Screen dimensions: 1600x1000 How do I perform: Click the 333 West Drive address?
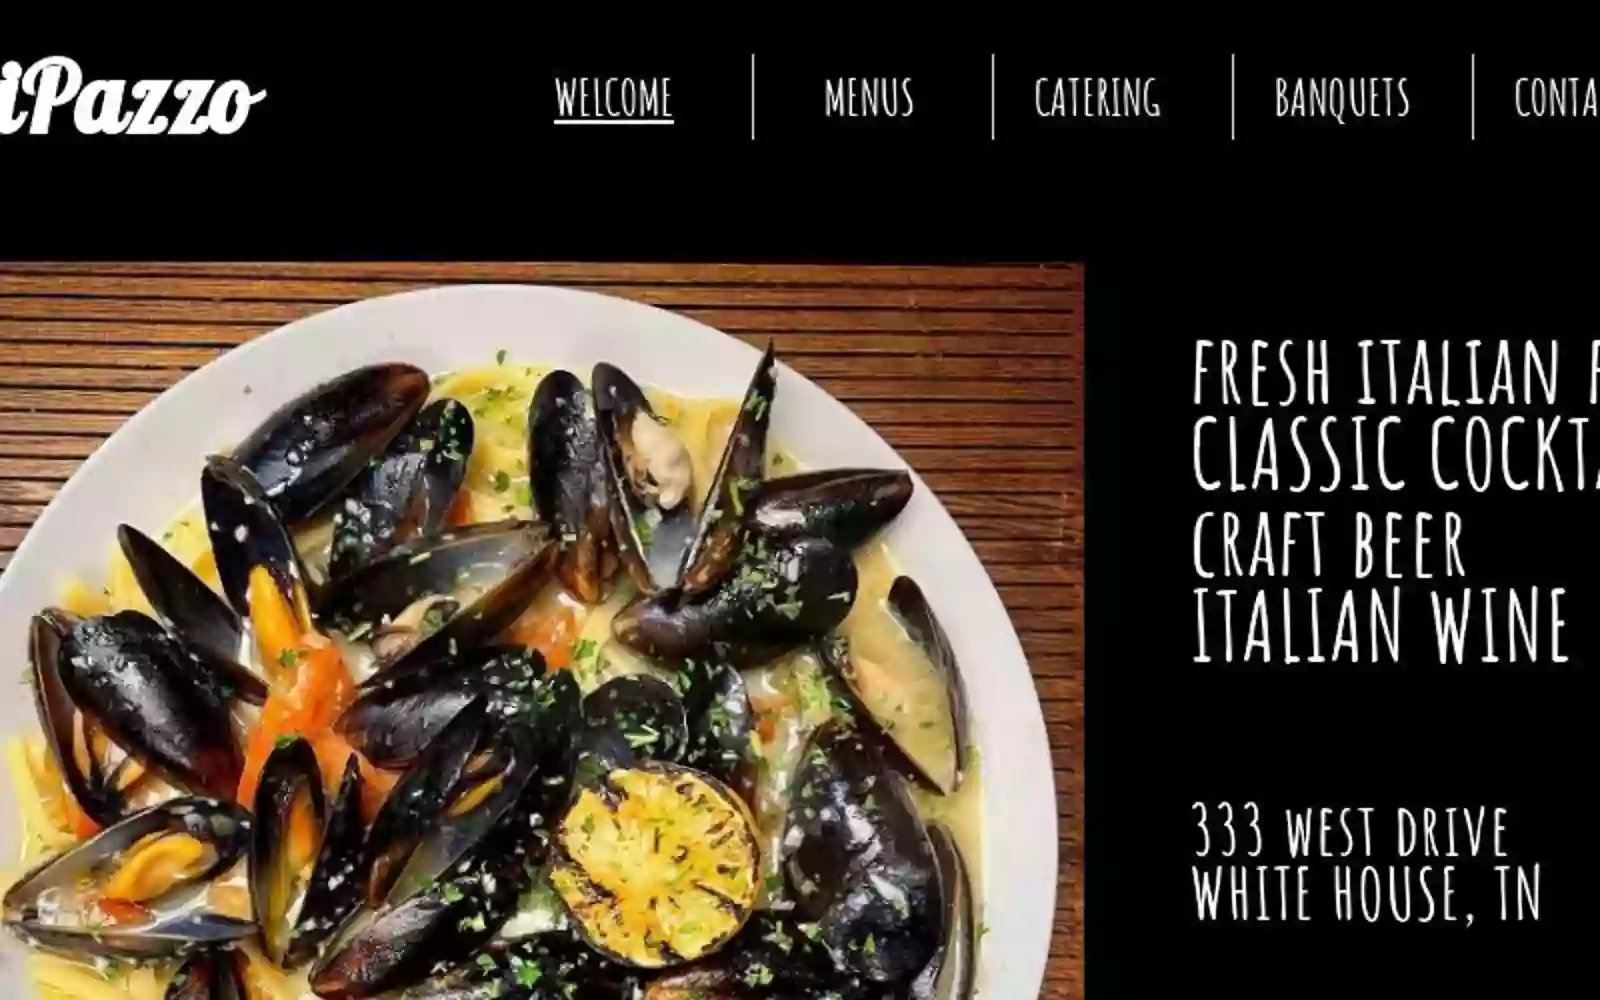coord(1350,830)
